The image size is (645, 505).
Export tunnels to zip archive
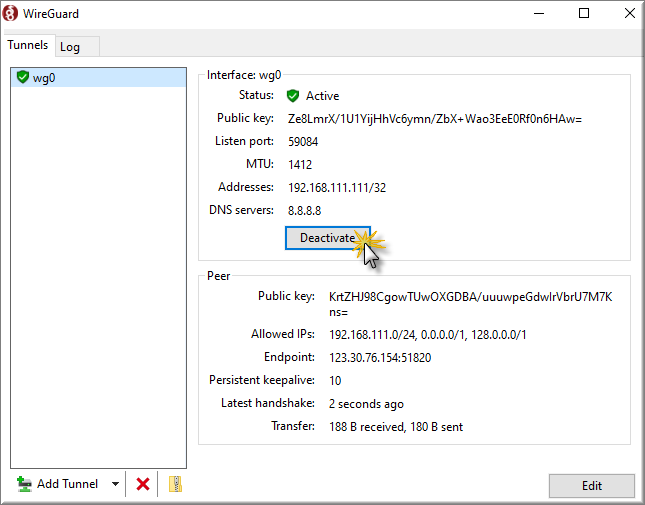176,484
